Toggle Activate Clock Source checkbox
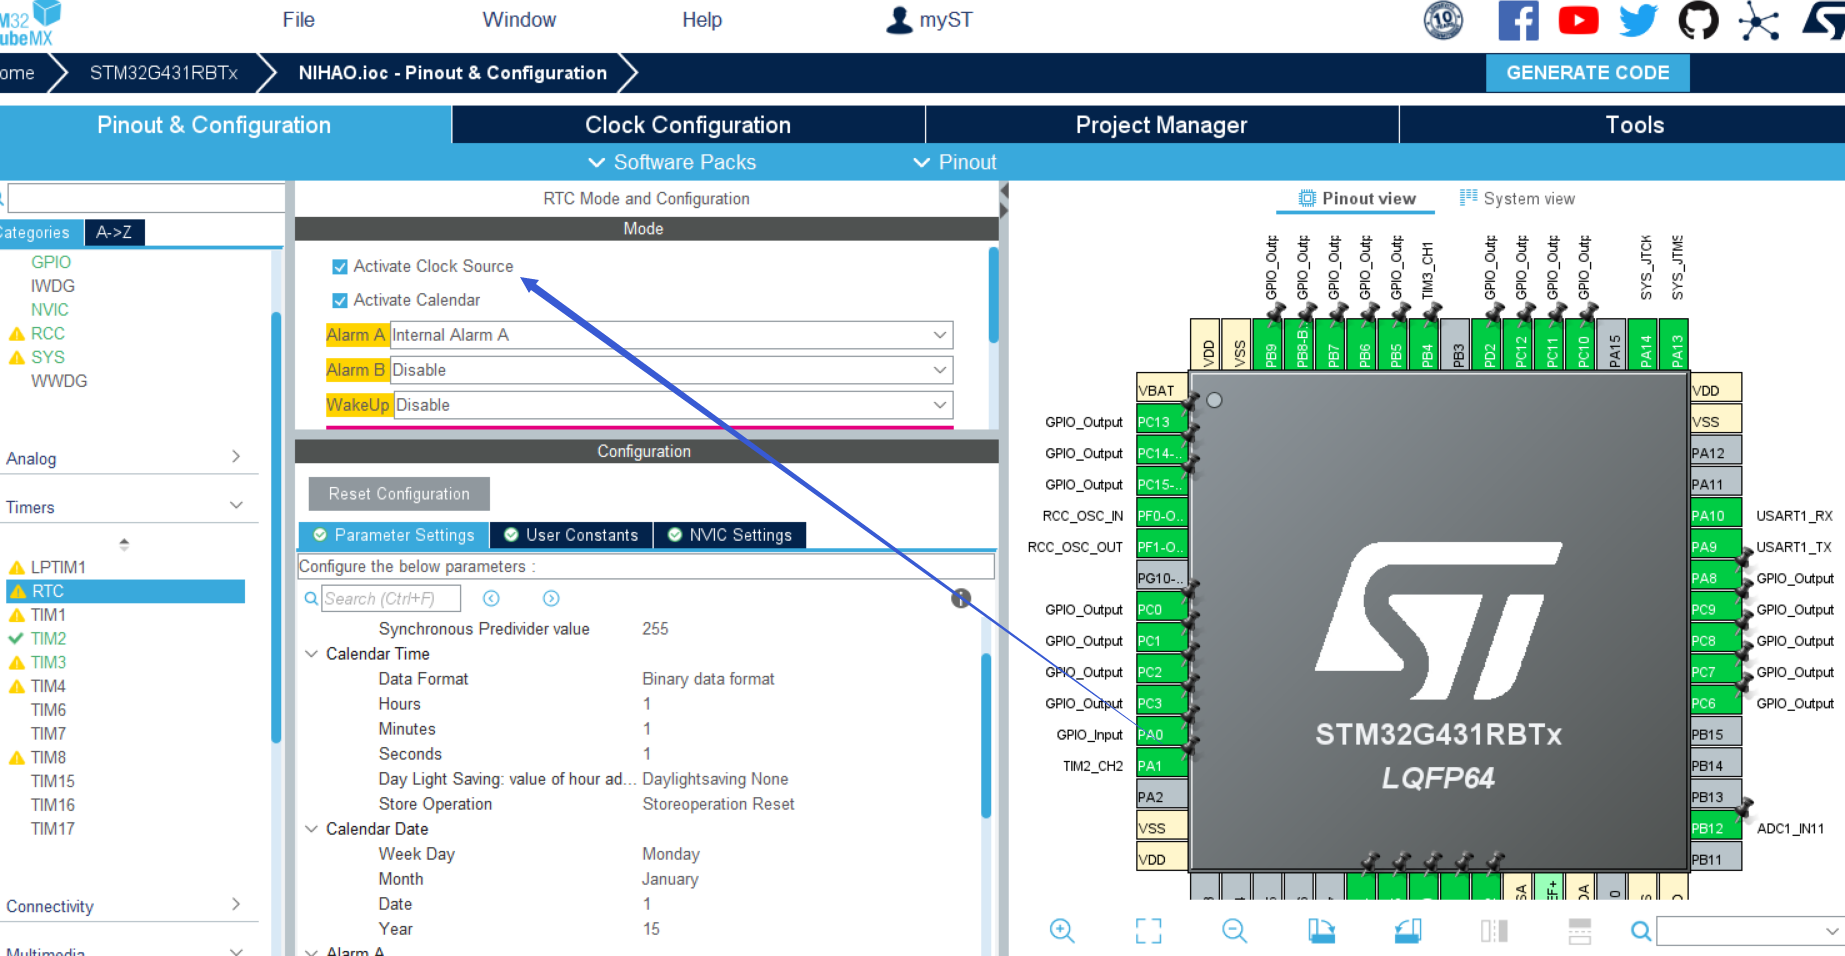The image size is (1845, 956). (x=340, y=267)
